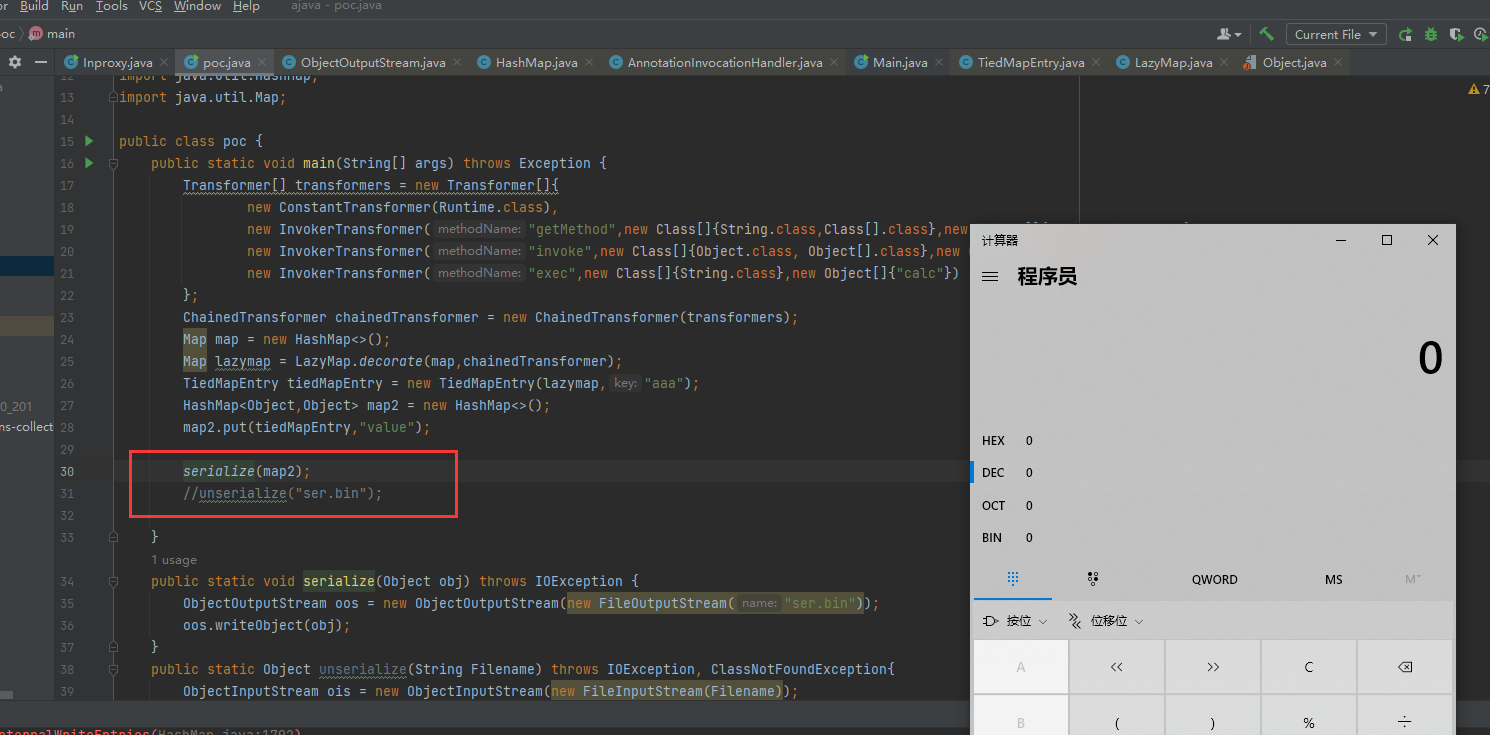The width and height of the screenshot is (1490, 735).
Task: Click the calculator backspace key
Action: [1404, 667]
